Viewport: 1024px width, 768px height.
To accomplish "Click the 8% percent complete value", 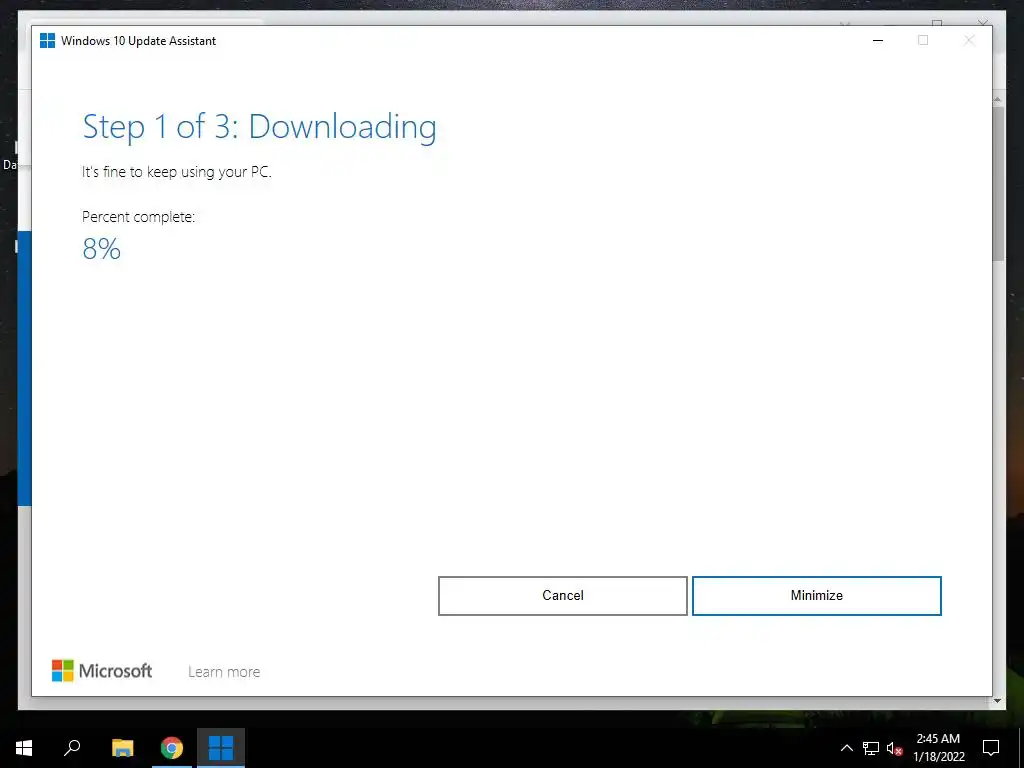I will pyautogui.click(x=101, y=249).
